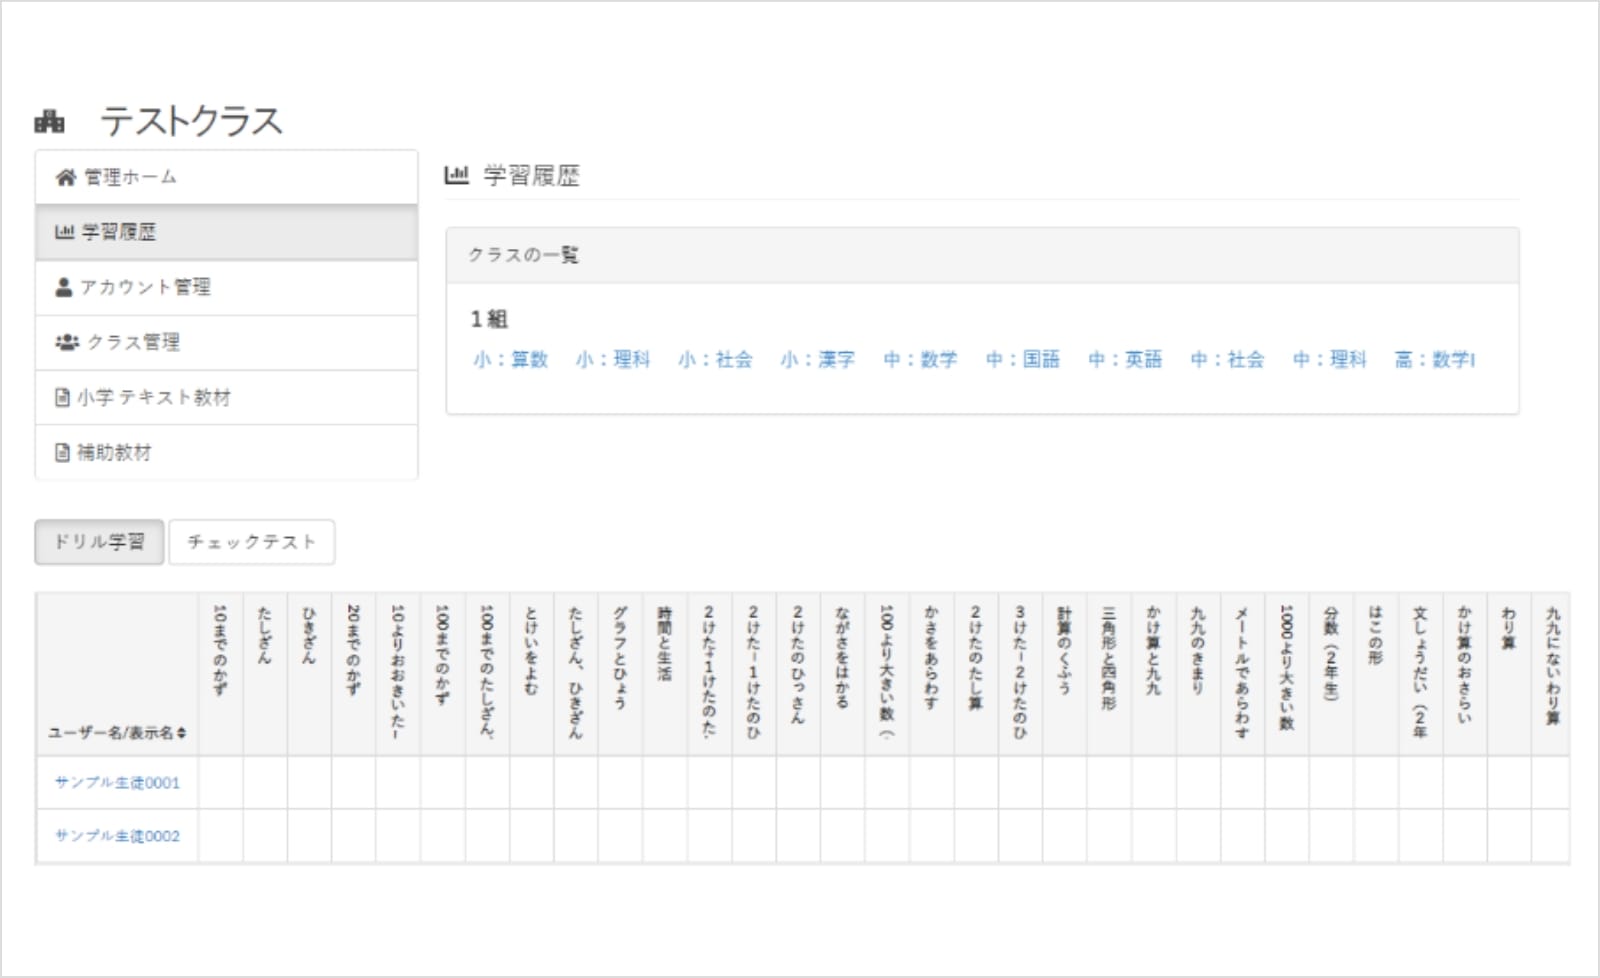Image resolution: width=1600 pixels, height=978 pixels.
Task: Open サンプル生徒0001 student record
Action: click(117, 782)
